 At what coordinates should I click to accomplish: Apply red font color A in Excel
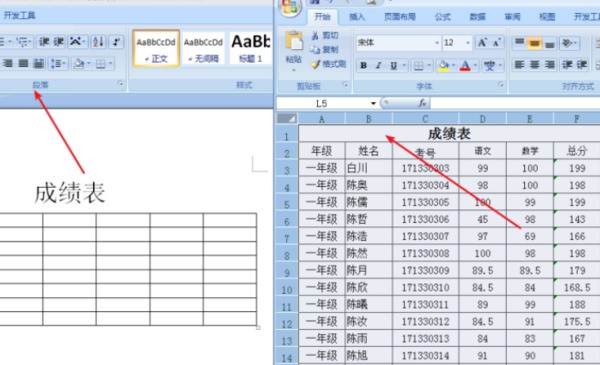pos(465,66)
